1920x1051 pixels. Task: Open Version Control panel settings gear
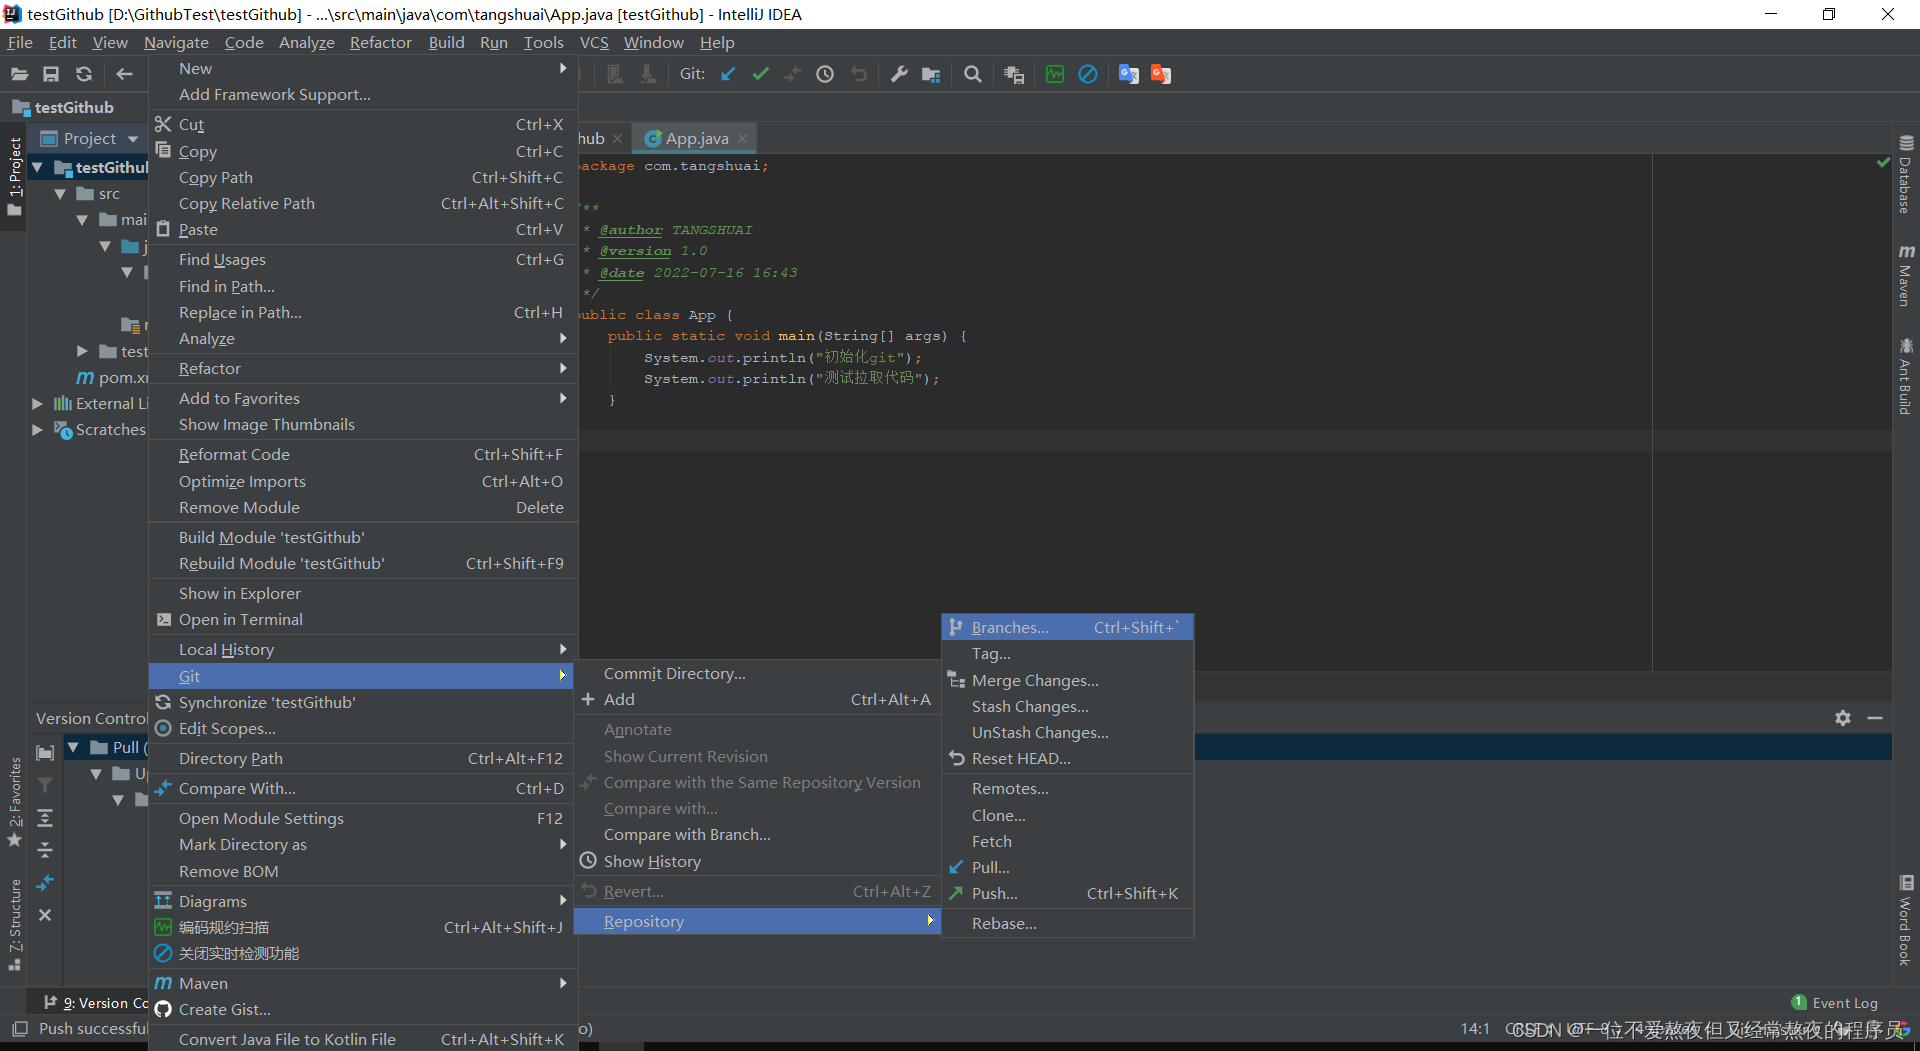tap(1843, 718)
